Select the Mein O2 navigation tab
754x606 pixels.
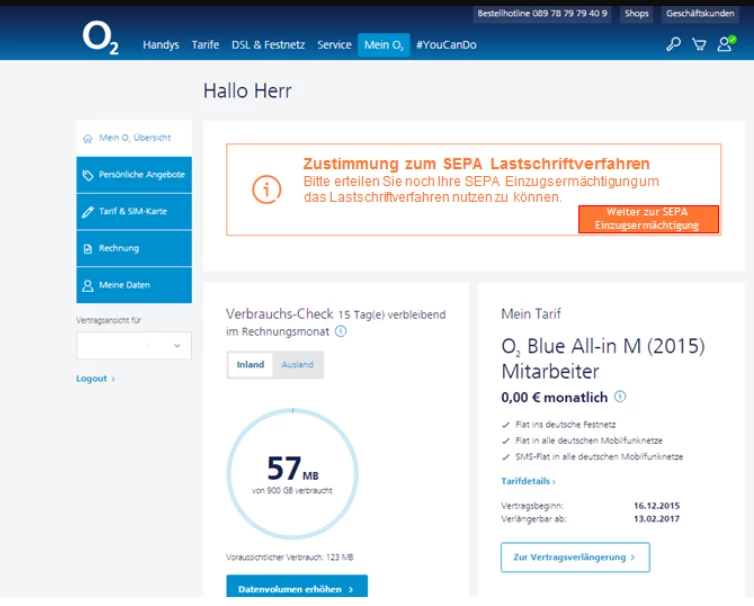384,45
